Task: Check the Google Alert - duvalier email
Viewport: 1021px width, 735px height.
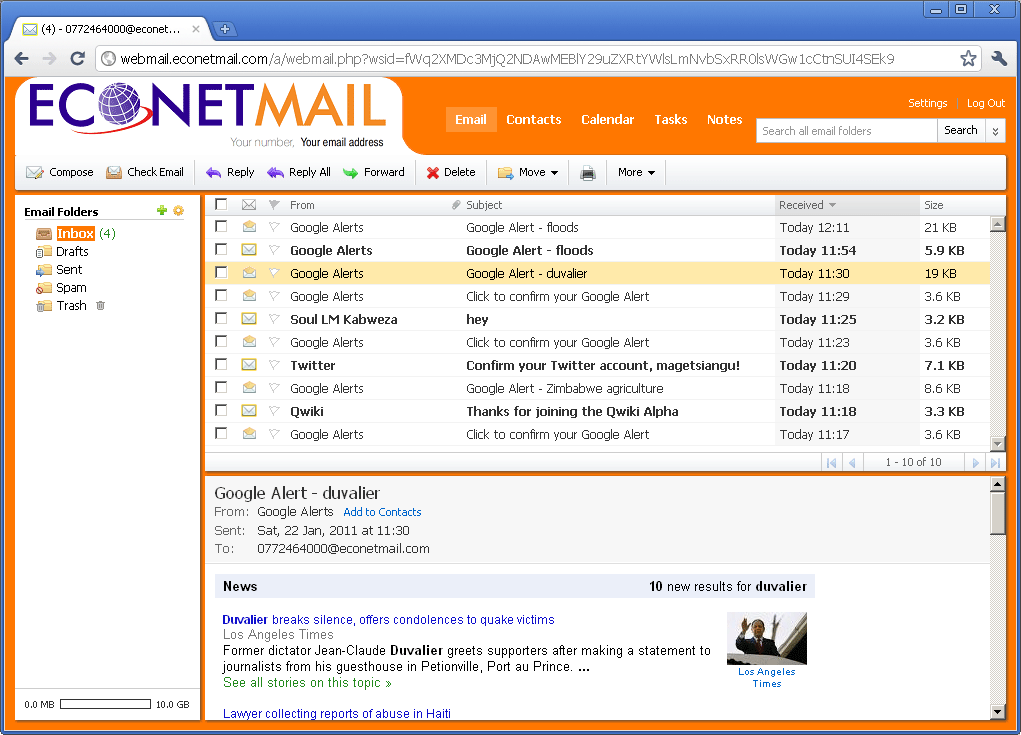Action: pos(221,272)
